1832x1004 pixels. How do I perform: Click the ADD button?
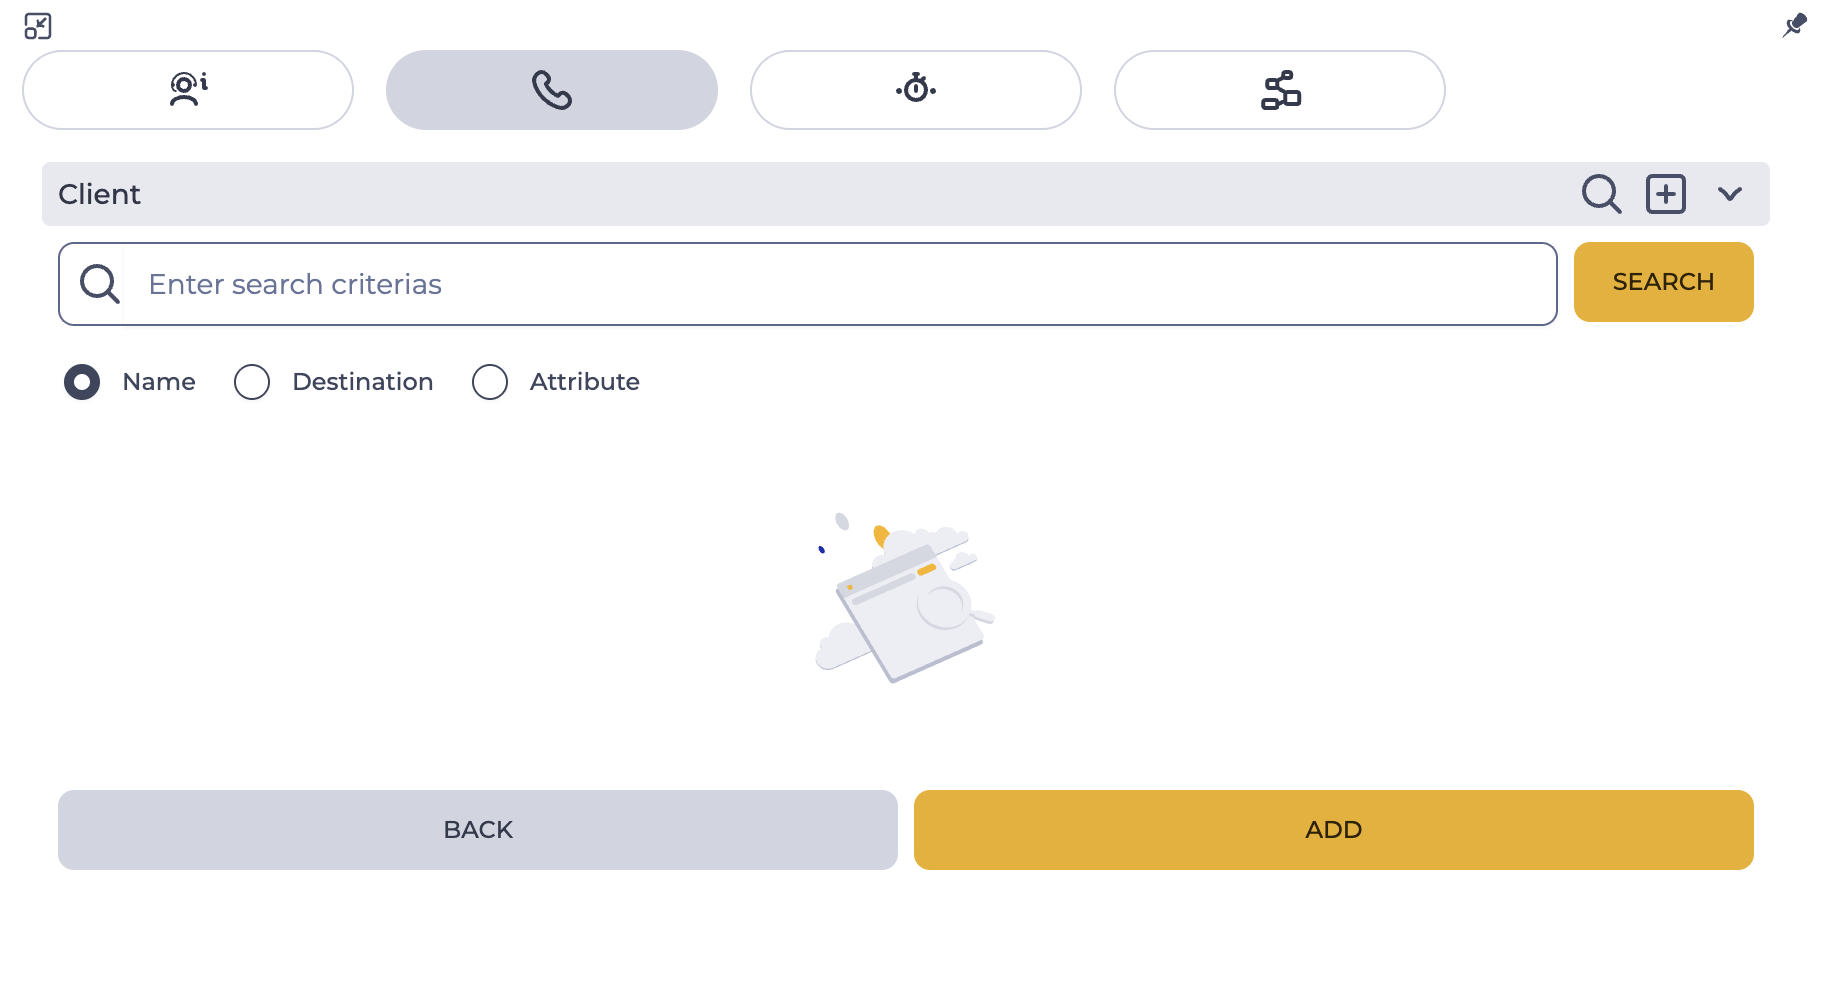pyautogui.click(x=1334, y=830)
